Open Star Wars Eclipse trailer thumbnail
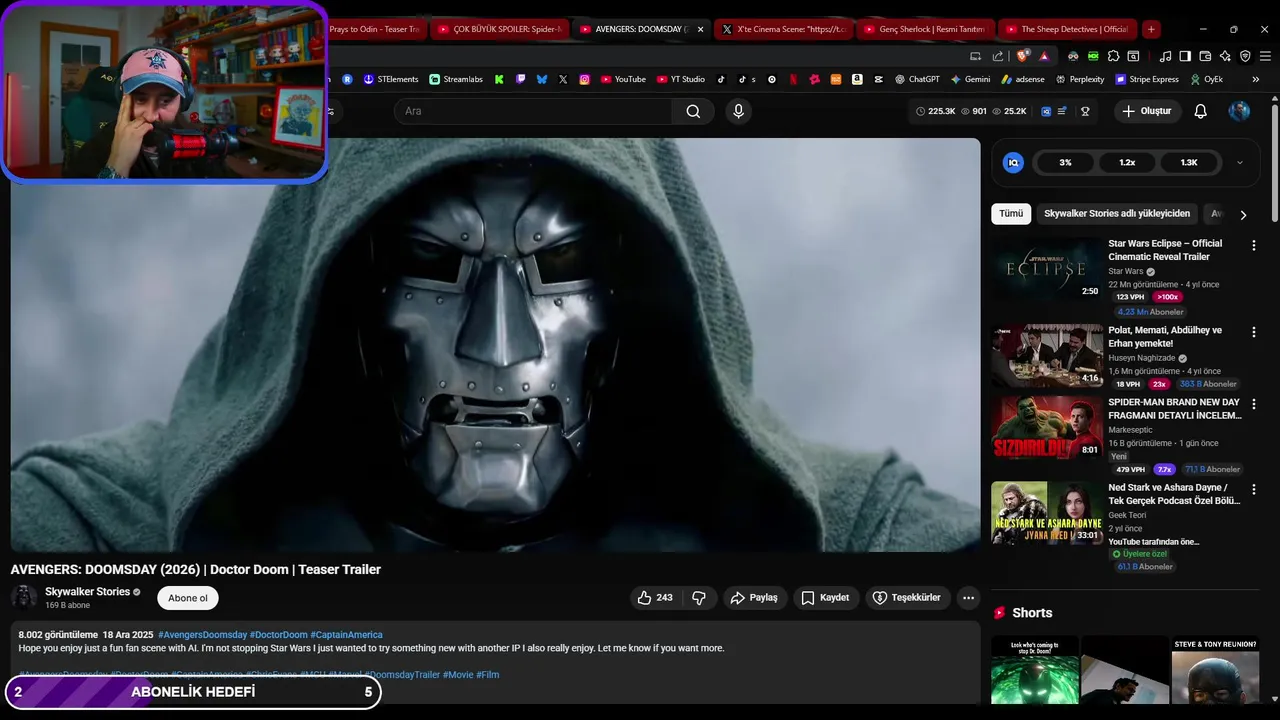This screenshot has height=720, width=1280. (1047, 269)
